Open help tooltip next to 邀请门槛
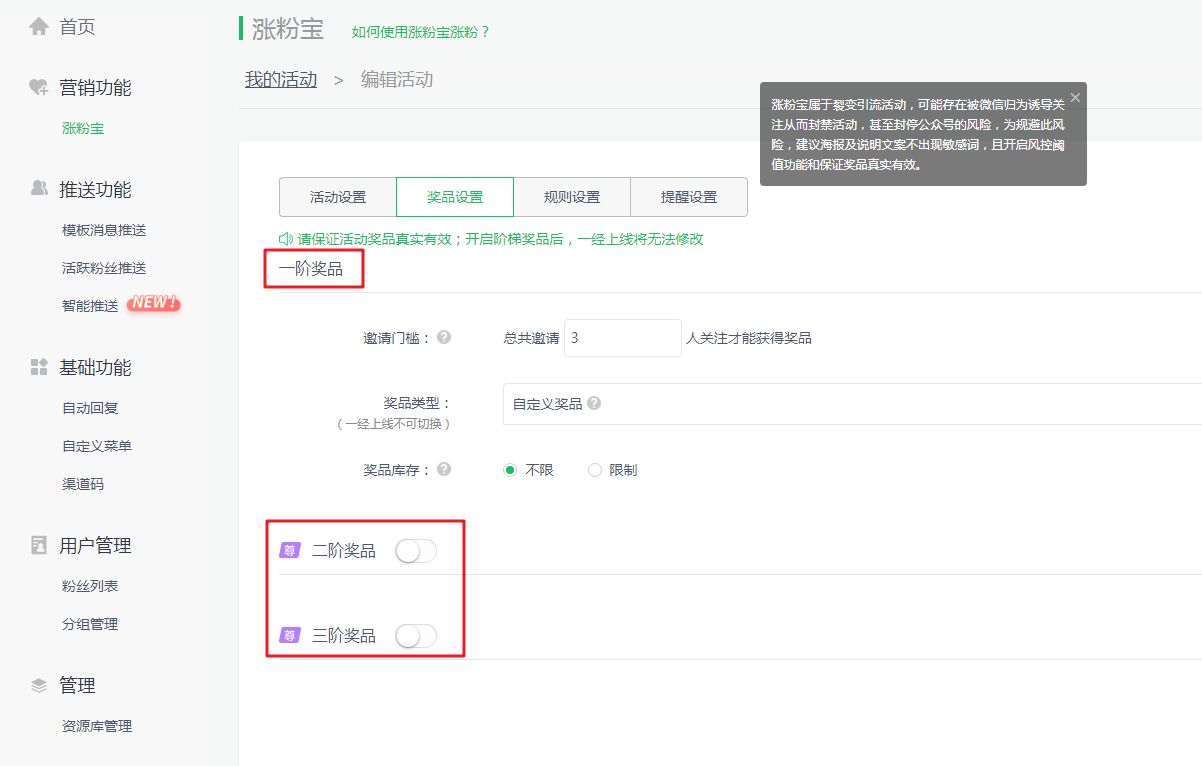Image resolution: width=1202 pixels, height=766 pixels. [443, 337]
